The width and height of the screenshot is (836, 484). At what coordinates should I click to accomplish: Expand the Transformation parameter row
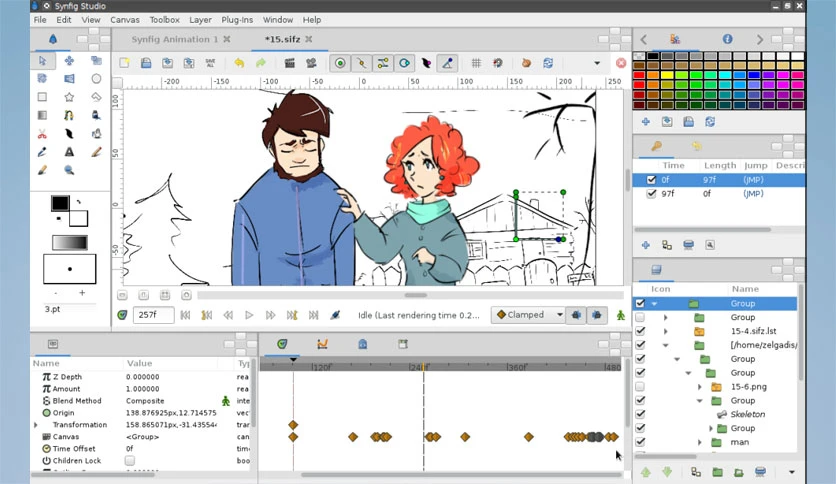36,425
